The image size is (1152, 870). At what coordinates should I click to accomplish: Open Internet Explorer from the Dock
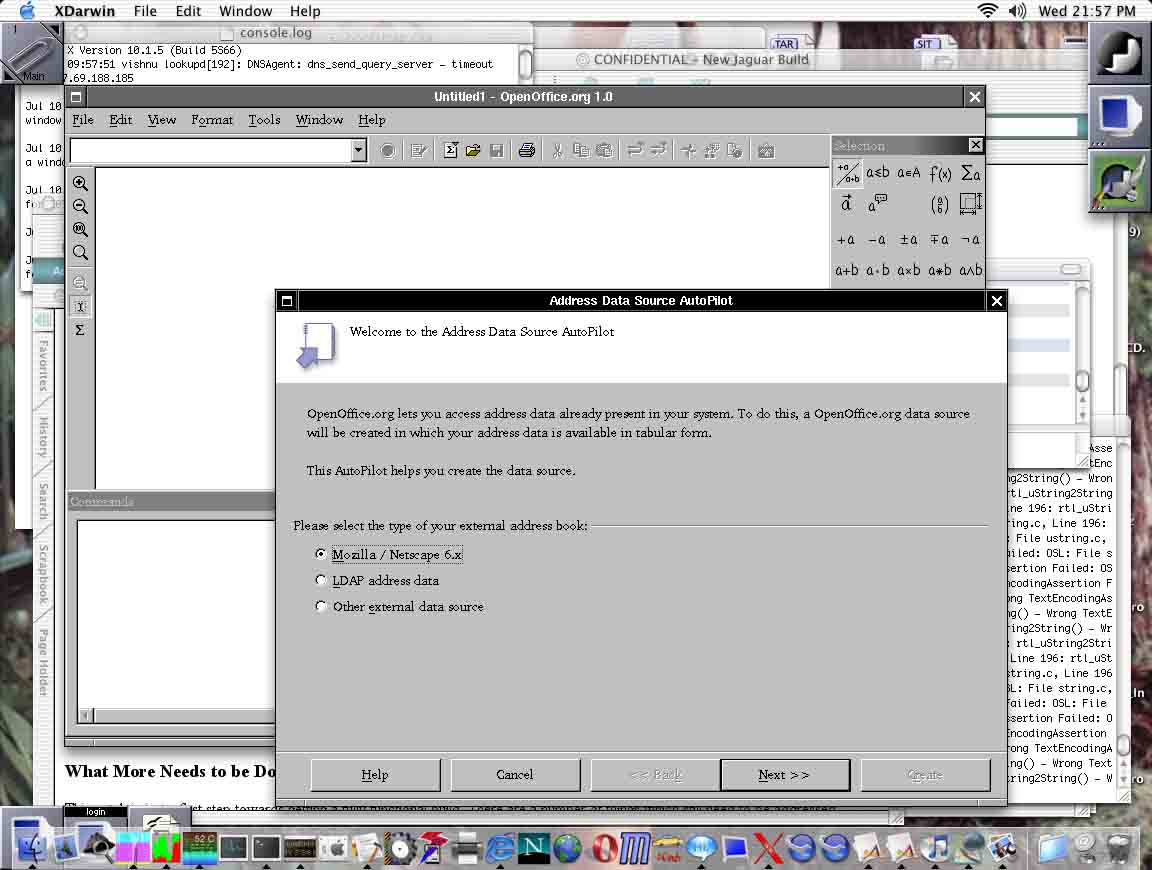tap(500, 849)
